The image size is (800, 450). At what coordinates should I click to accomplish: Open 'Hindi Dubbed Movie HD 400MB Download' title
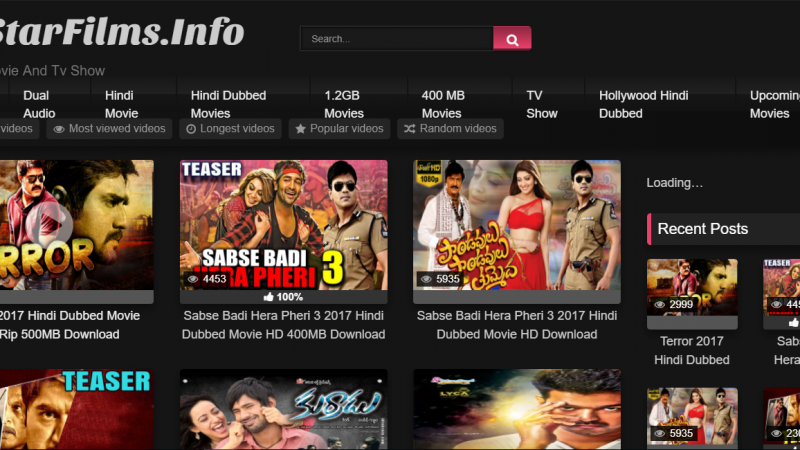(284, 325)
